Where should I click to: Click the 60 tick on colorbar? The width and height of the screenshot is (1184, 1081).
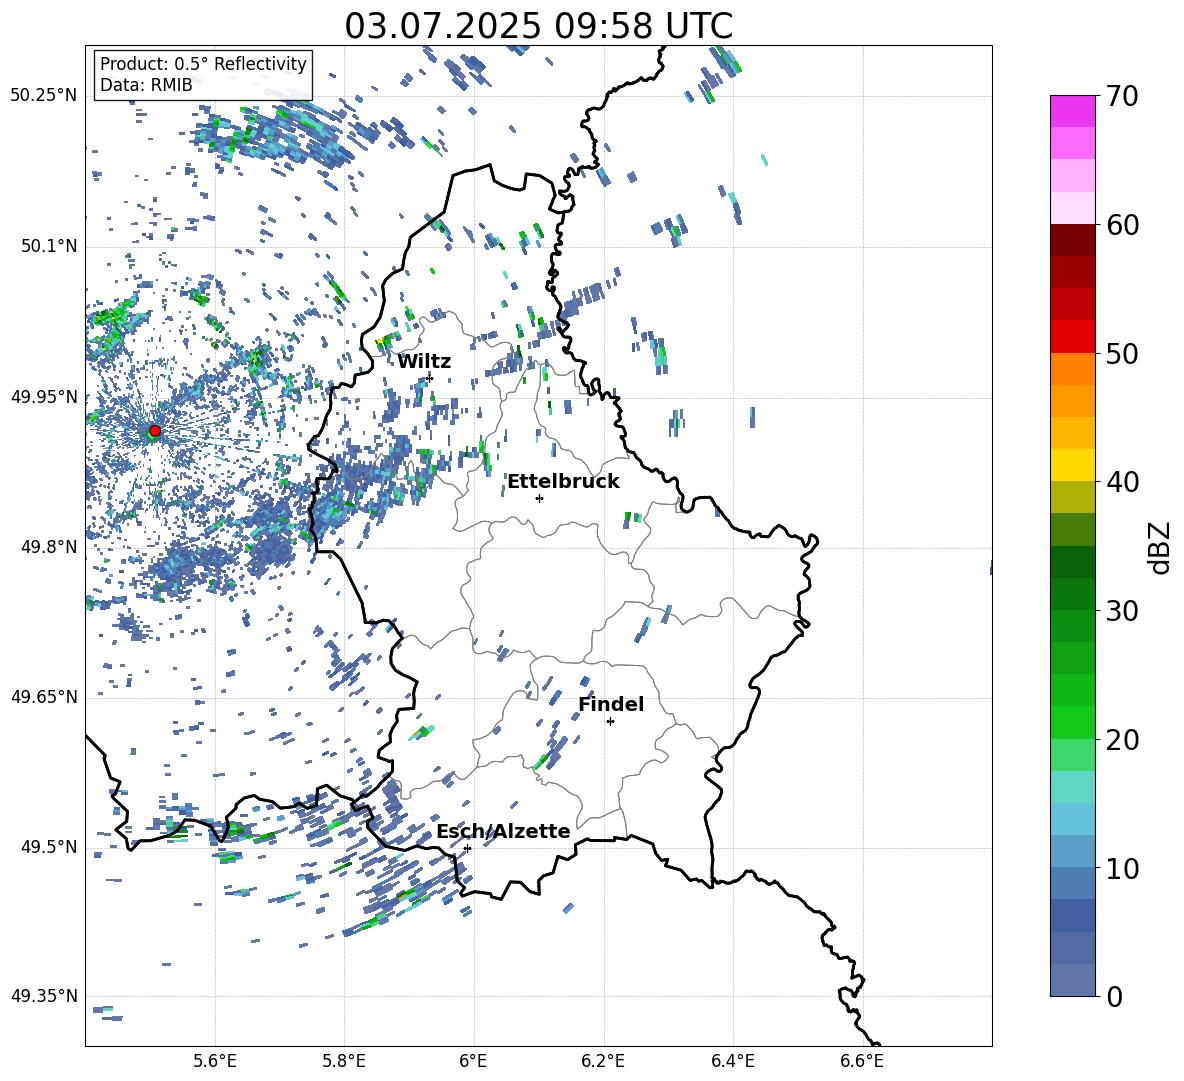point(1123,225)
